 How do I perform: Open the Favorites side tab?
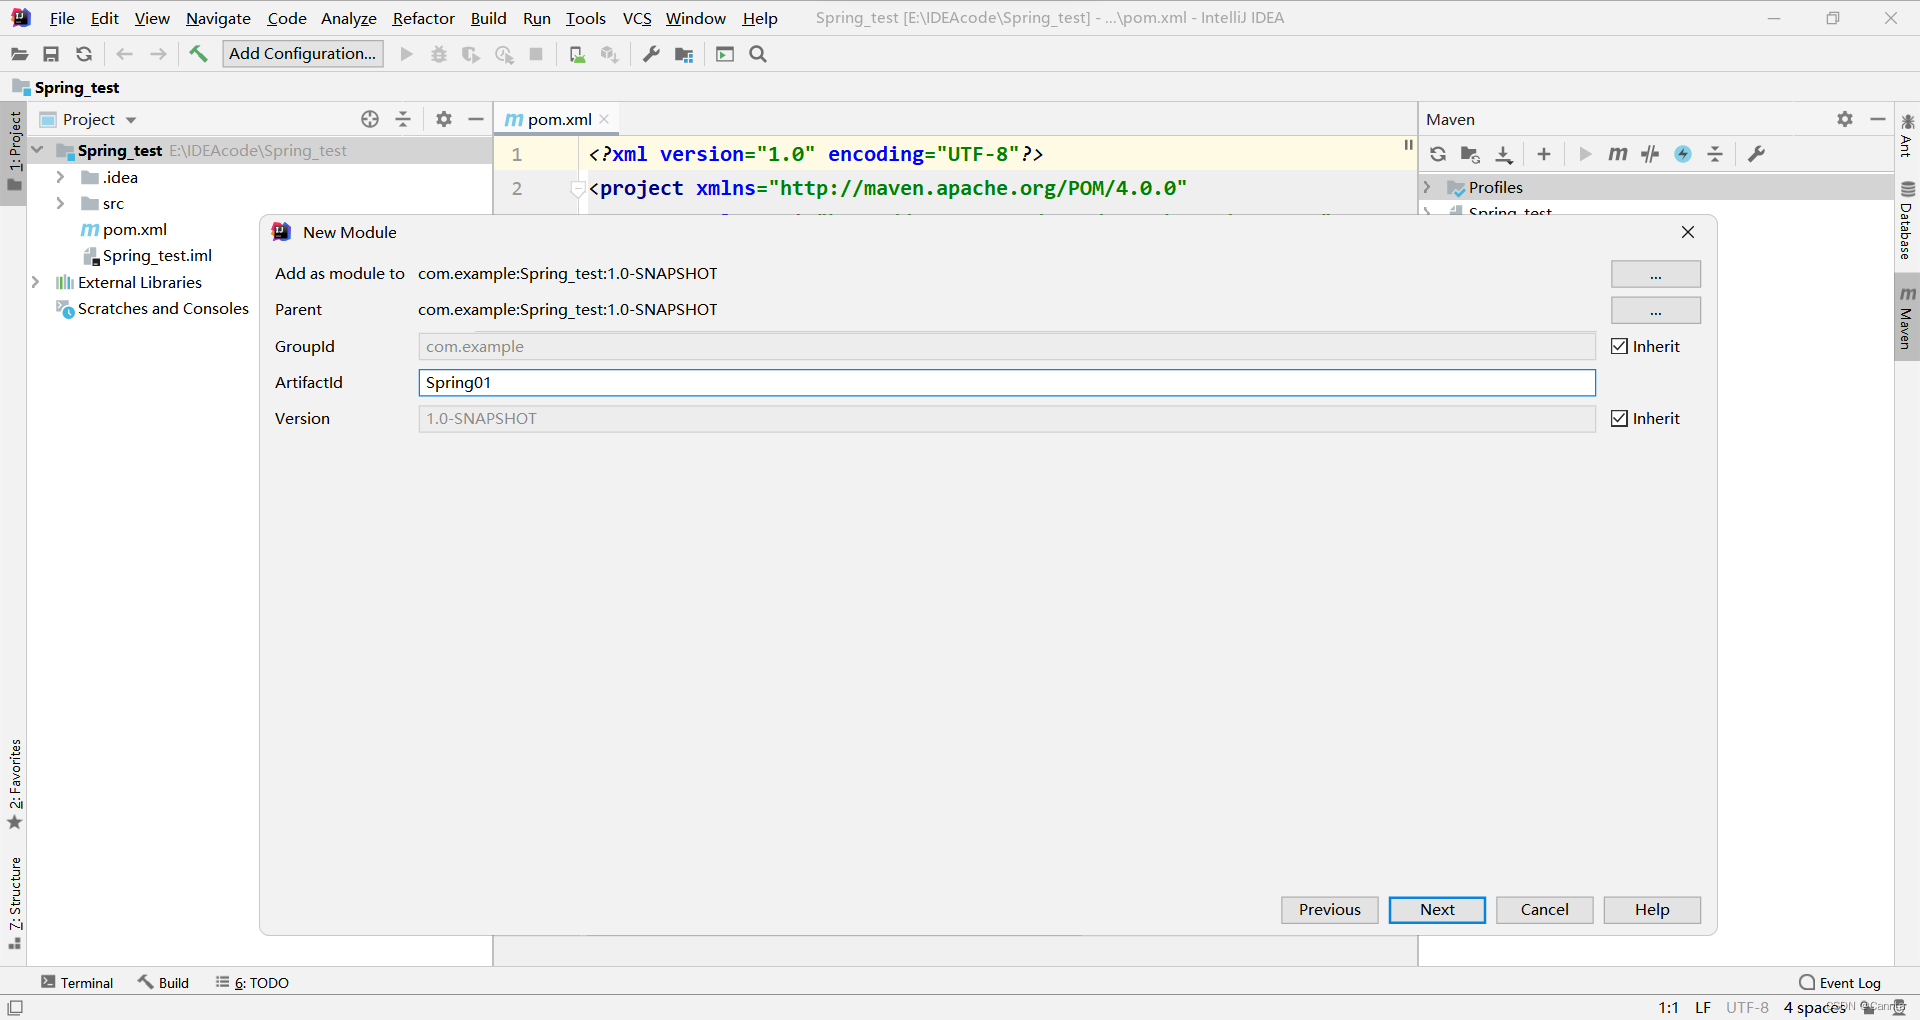pos(15,784)
